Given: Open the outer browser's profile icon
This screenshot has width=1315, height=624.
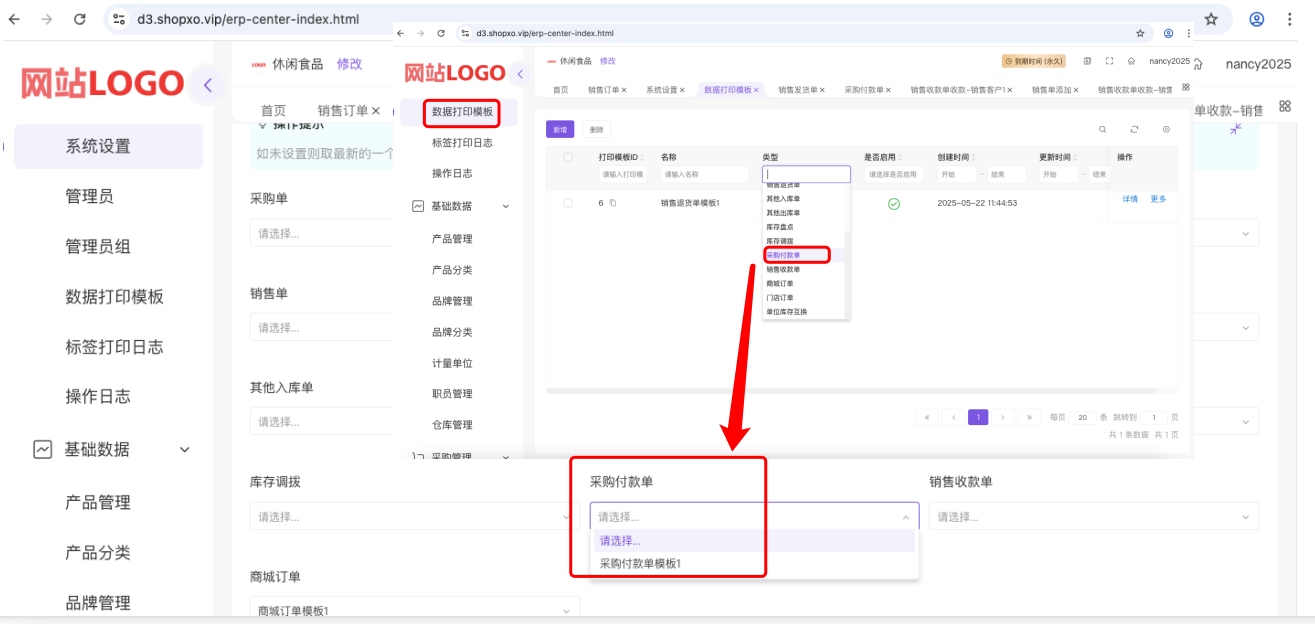Looking at the screenshot, I should coord(1257,19).
